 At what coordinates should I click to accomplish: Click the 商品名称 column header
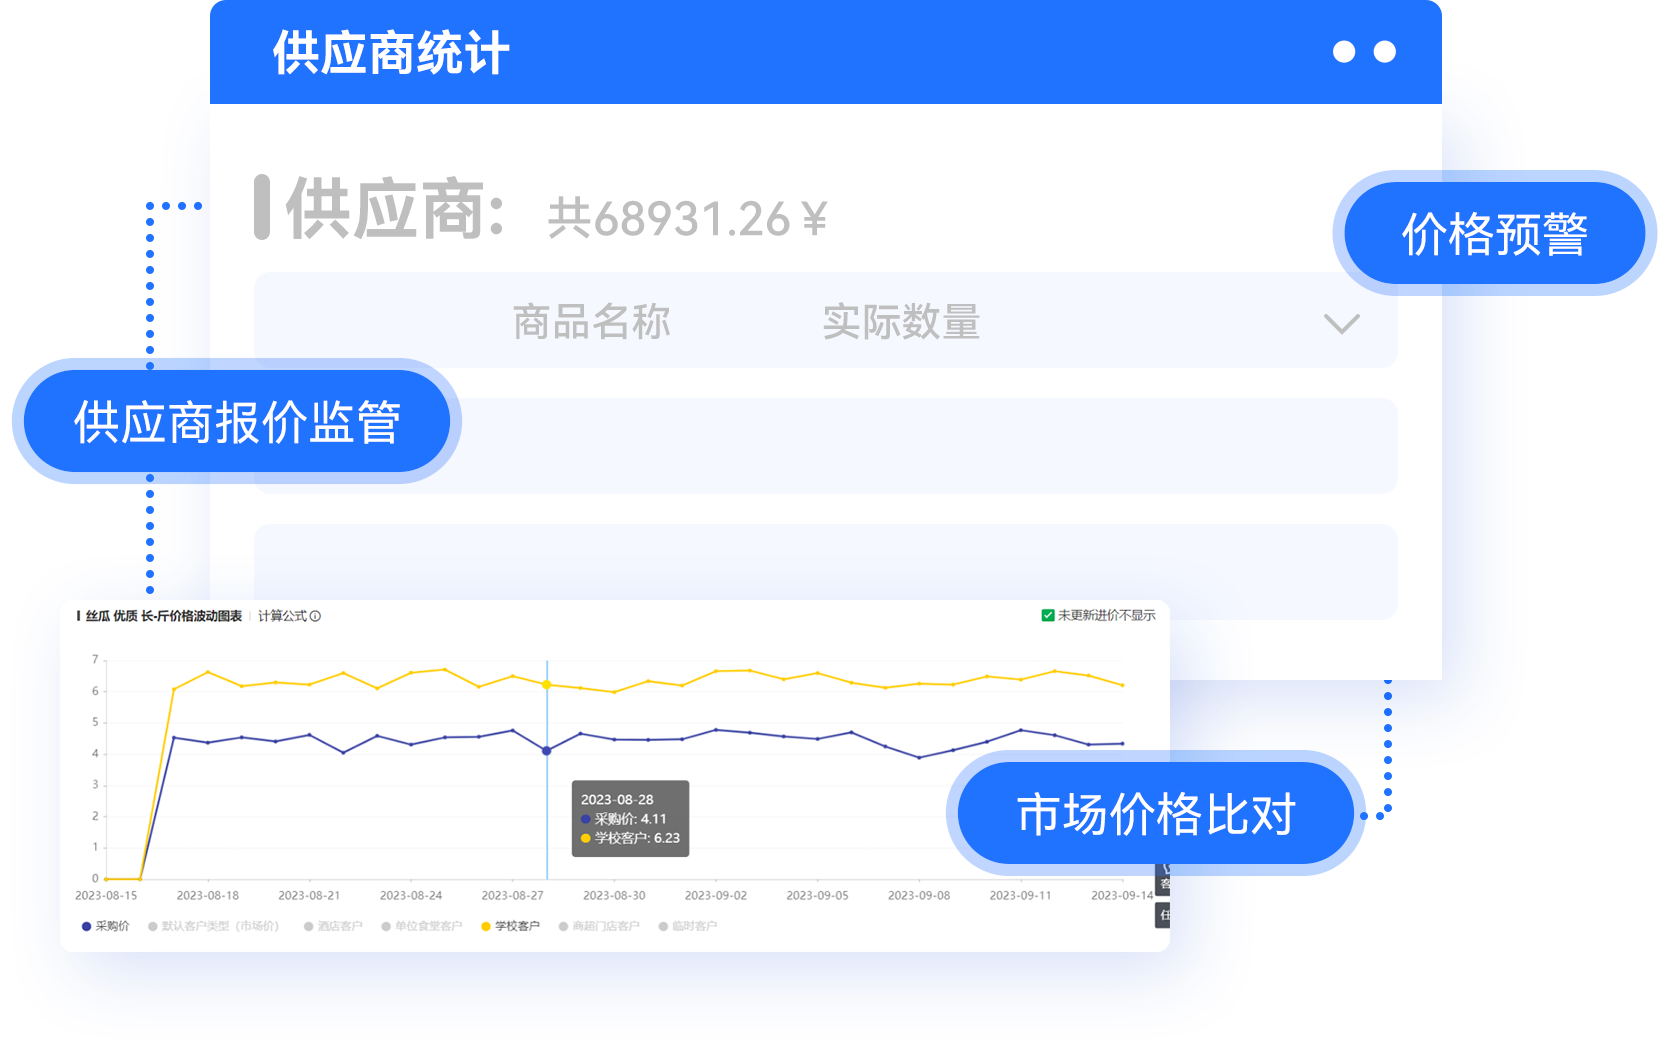(591, 322)
